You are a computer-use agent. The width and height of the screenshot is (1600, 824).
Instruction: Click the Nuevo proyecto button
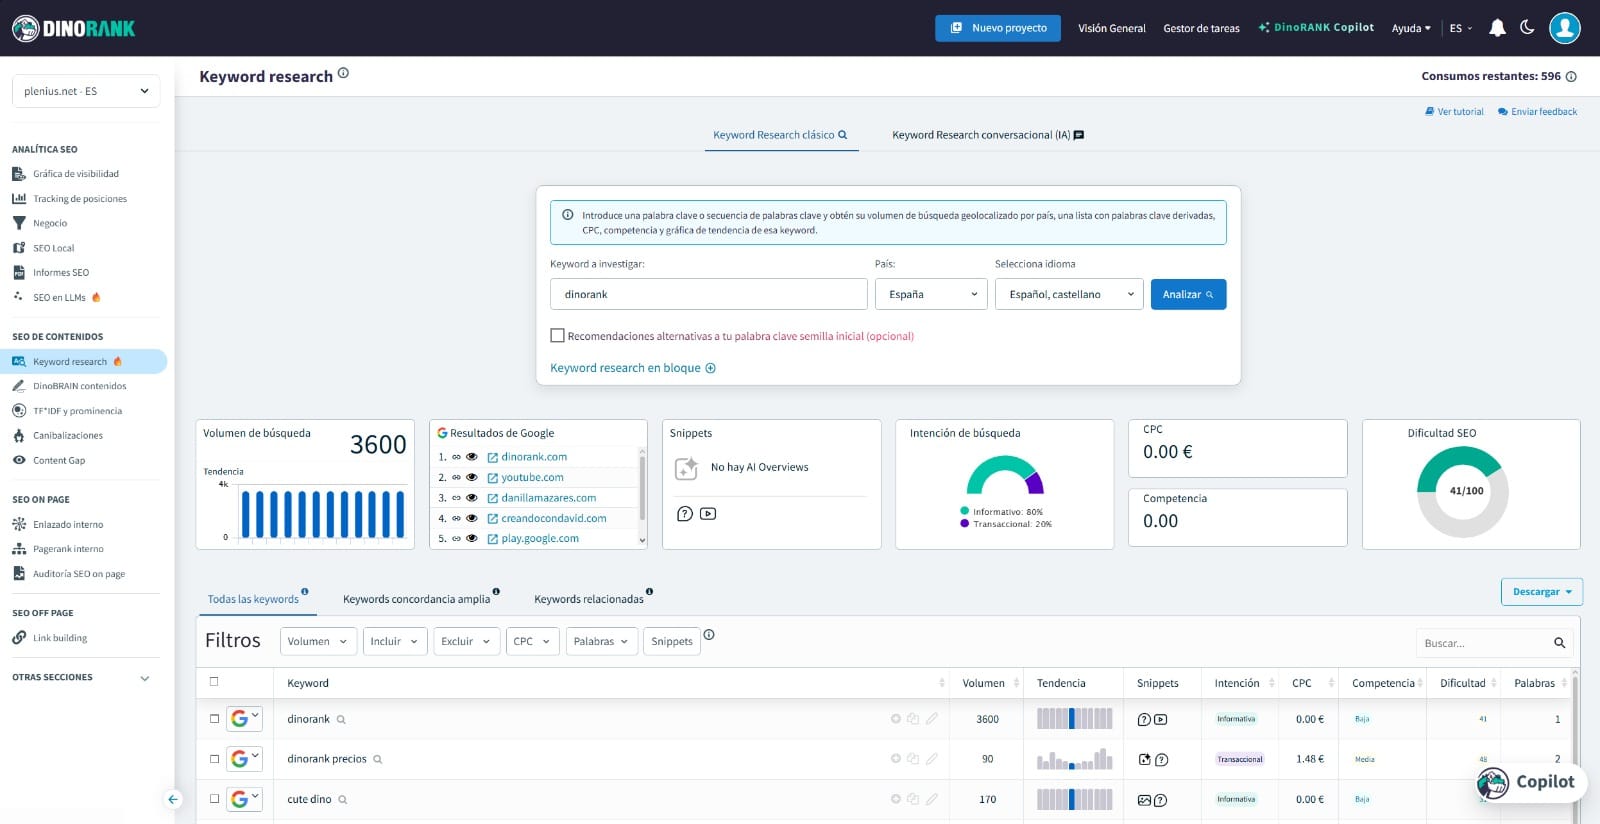[x=998, y=28]
